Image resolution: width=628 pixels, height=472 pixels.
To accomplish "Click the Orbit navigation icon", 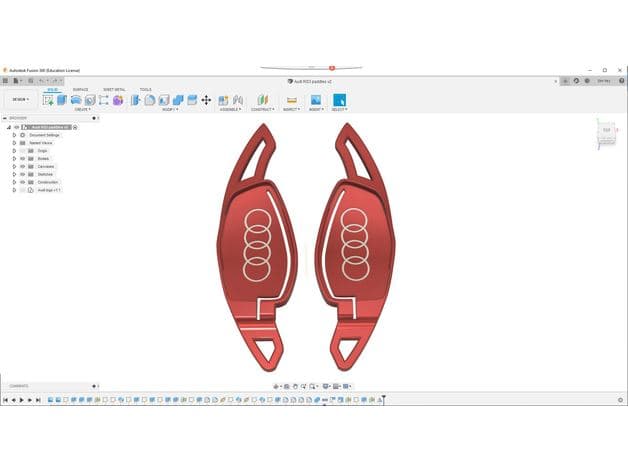I will [276, 387].
